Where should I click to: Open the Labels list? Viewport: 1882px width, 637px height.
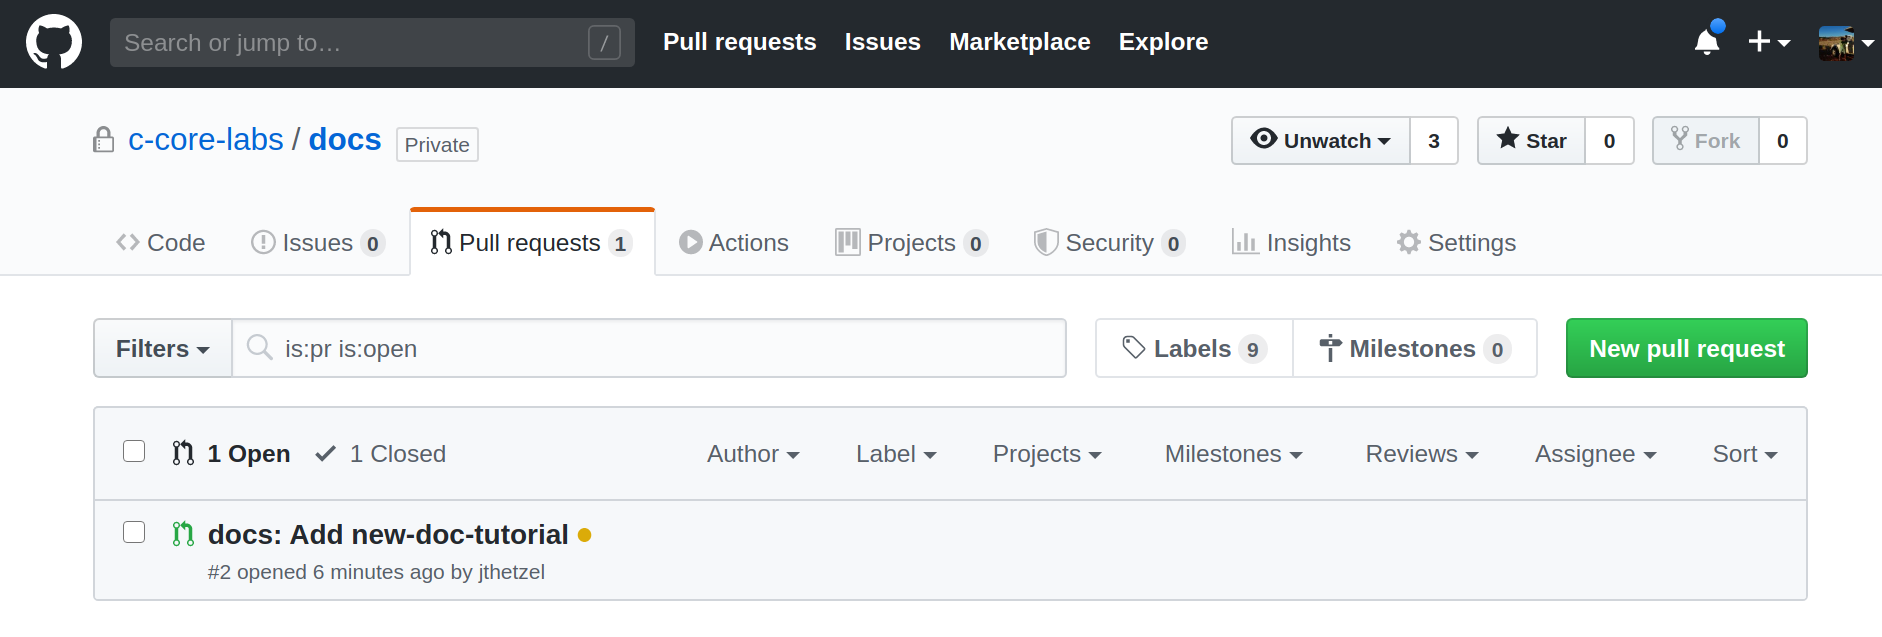coord(1195,348)
